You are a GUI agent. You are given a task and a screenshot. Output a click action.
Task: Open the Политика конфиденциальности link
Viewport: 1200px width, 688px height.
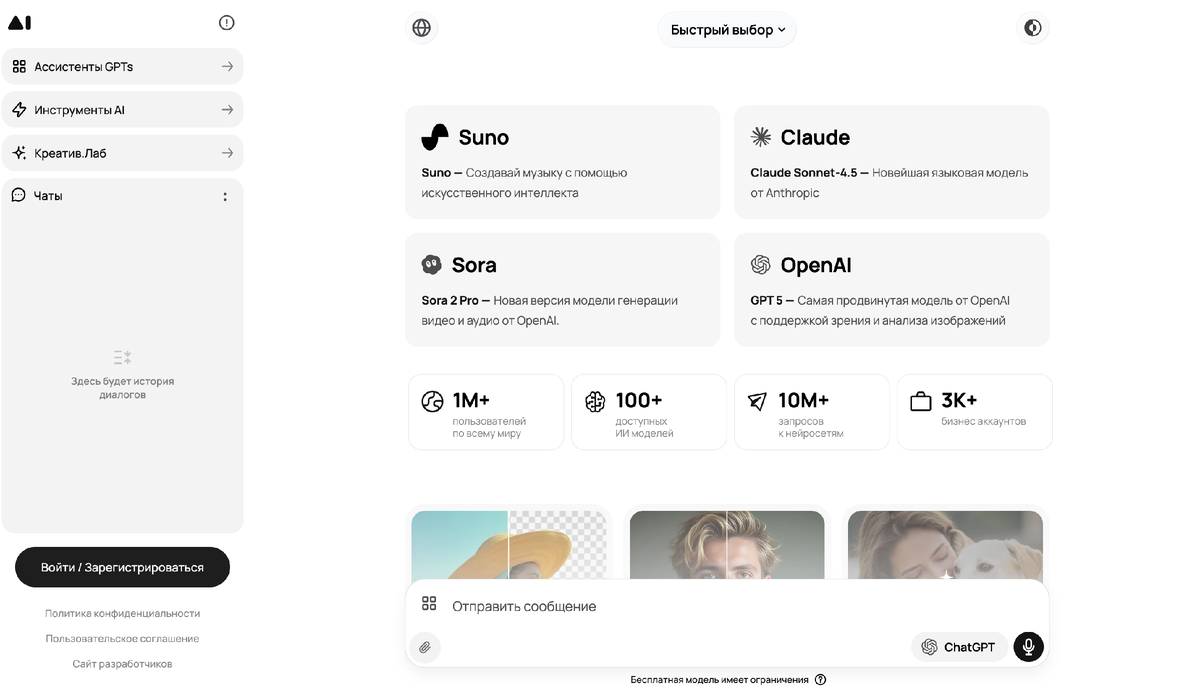pyautogui.click(x=123, y=613)
